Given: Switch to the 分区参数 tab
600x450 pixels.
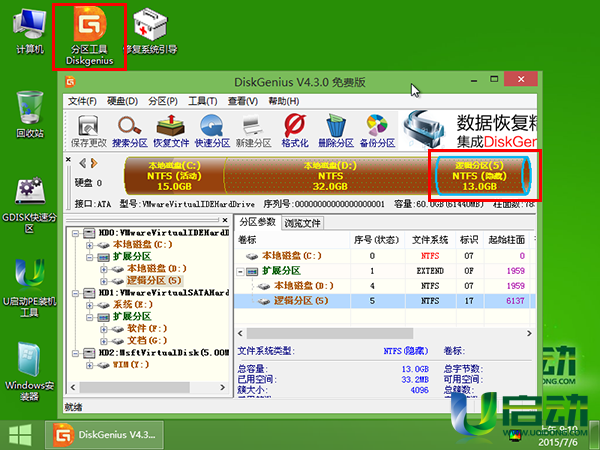Looking at the screenshot, I should [x=258, y=222].
